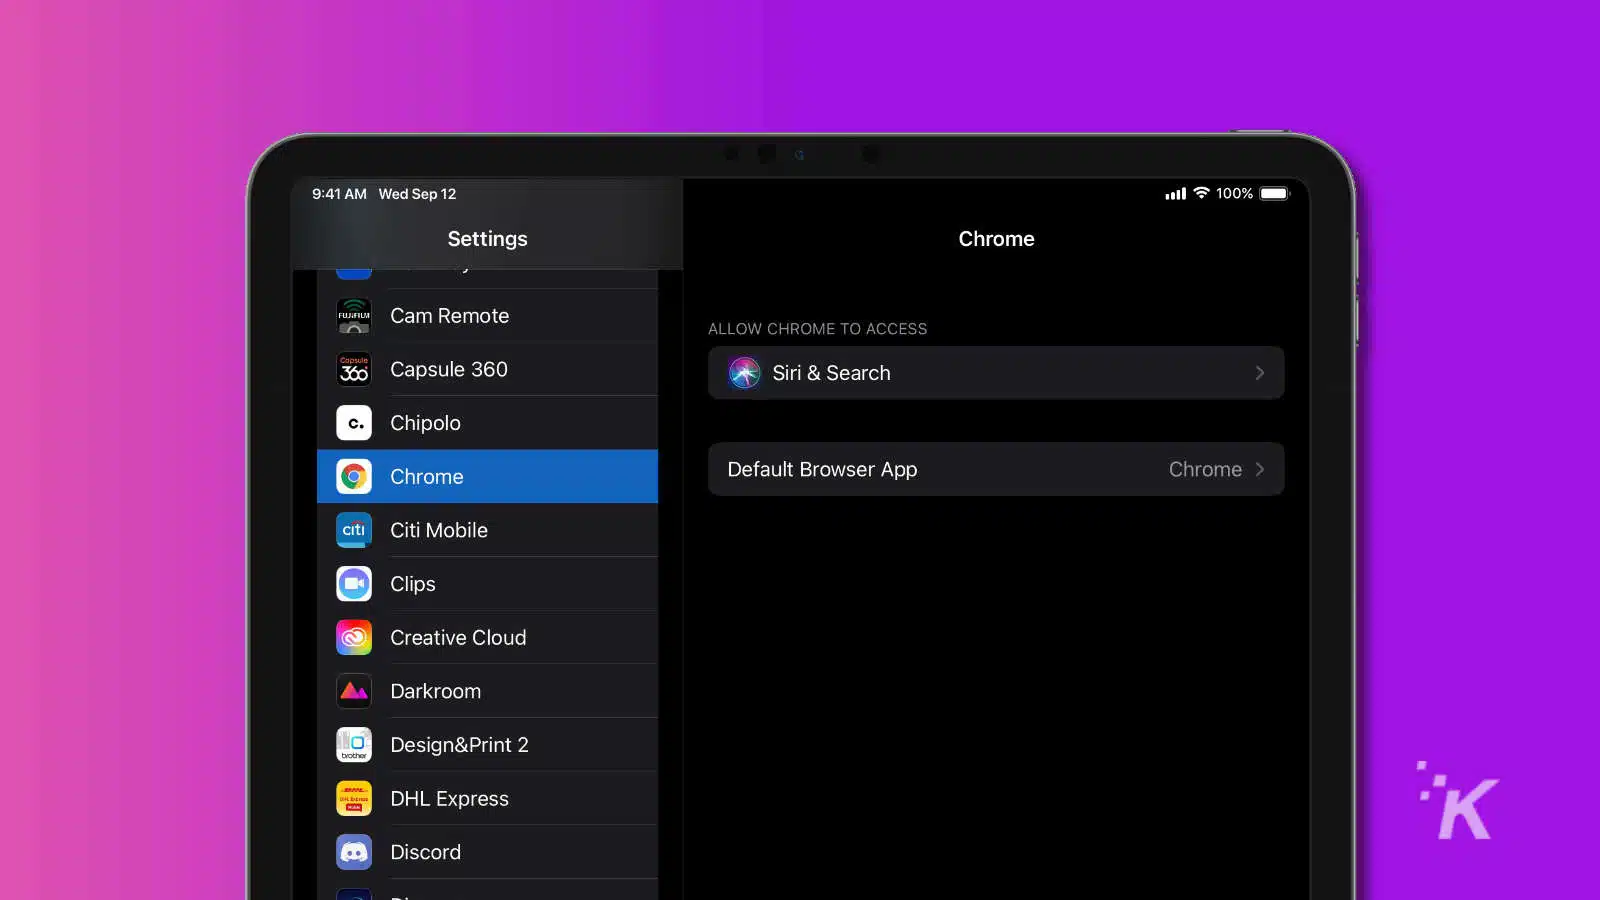1600x900 pixels.
Task: Tap the DHL Express app icon
Action: click(353, 798)
